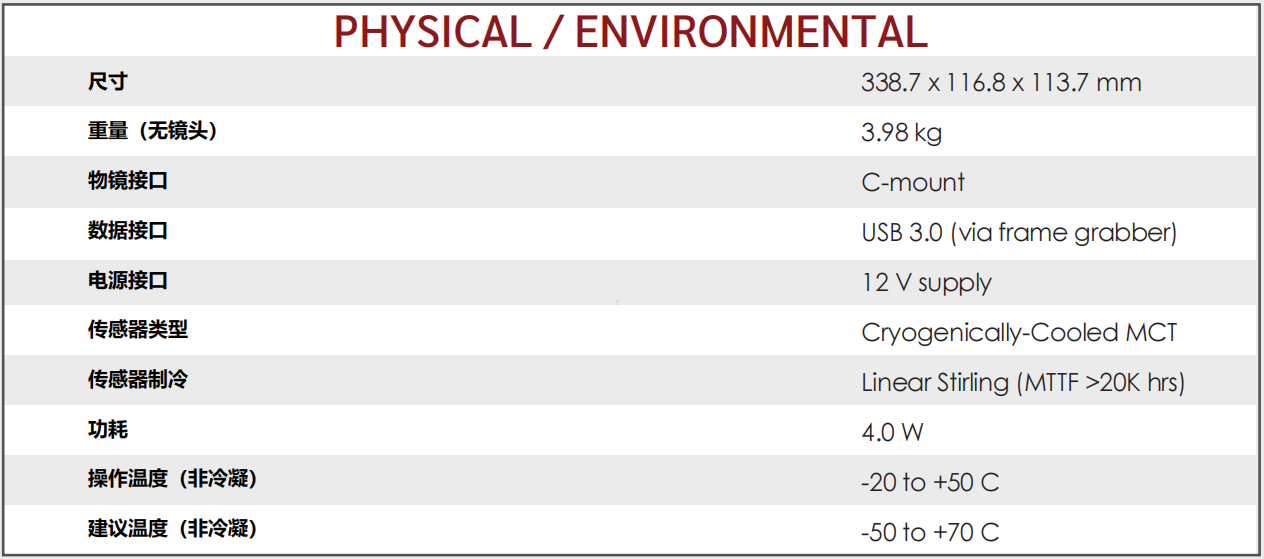Select the 数据接口 label
The image size is (1264, 559).
tap(128, 231)
